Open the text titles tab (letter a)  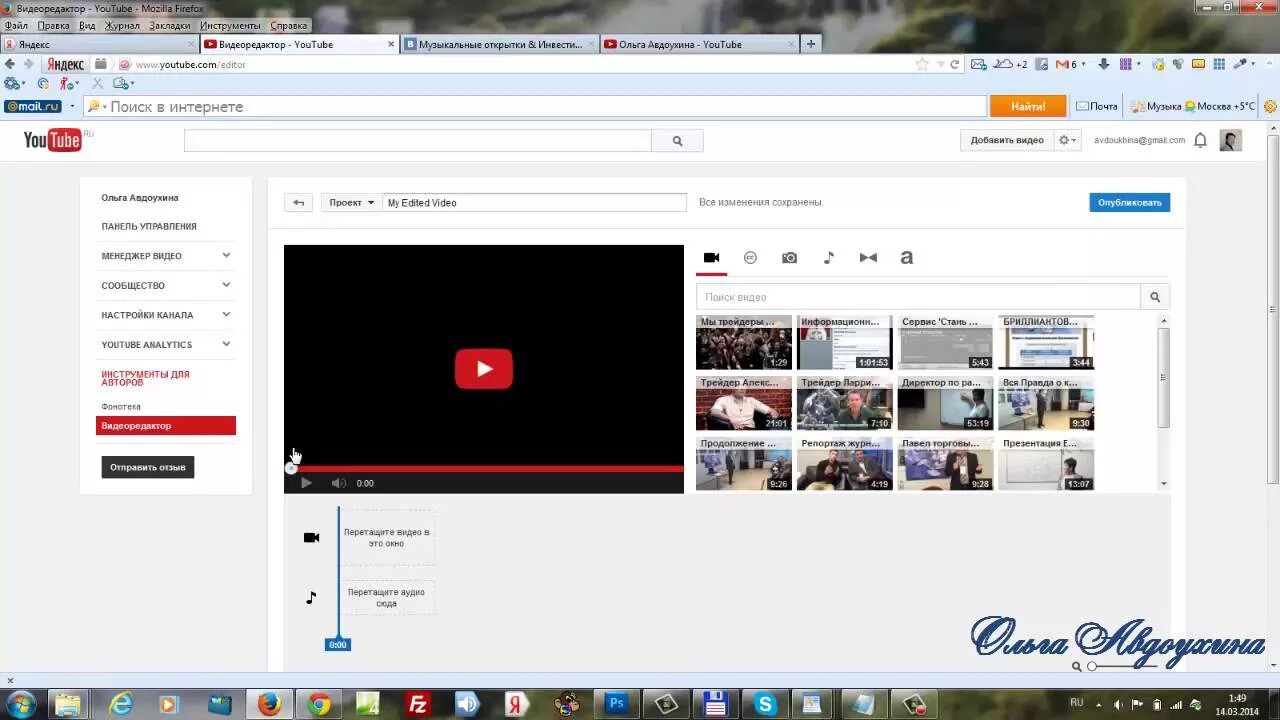pos(906,258)
